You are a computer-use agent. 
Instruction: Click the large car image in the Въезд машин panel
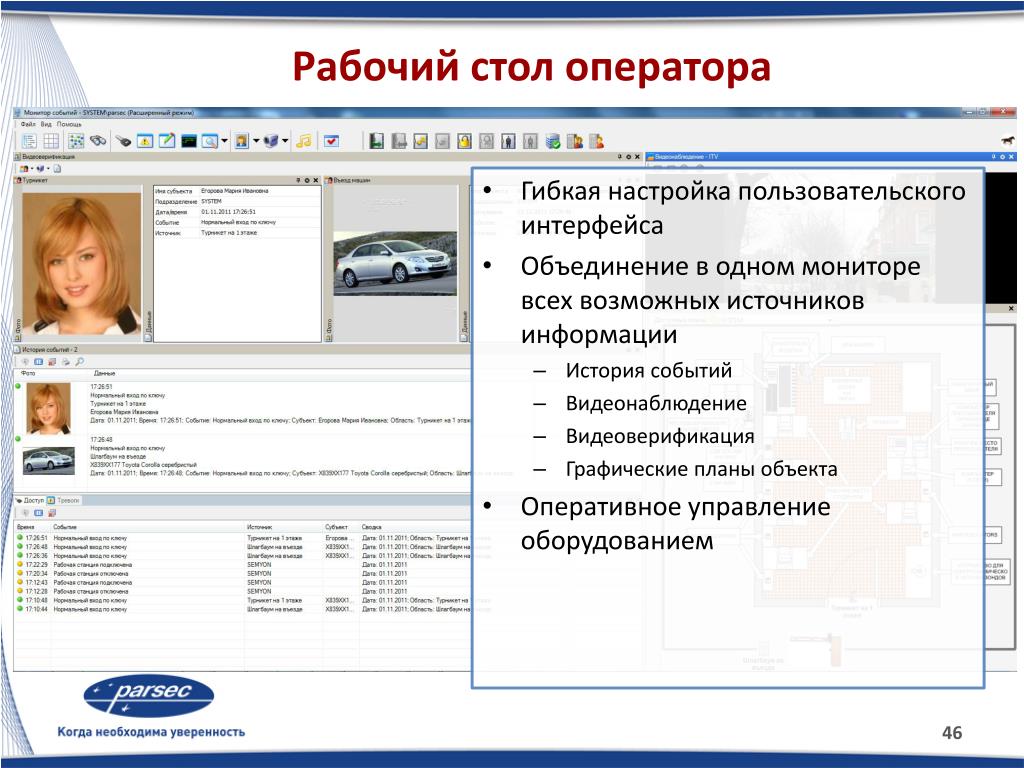394,263
